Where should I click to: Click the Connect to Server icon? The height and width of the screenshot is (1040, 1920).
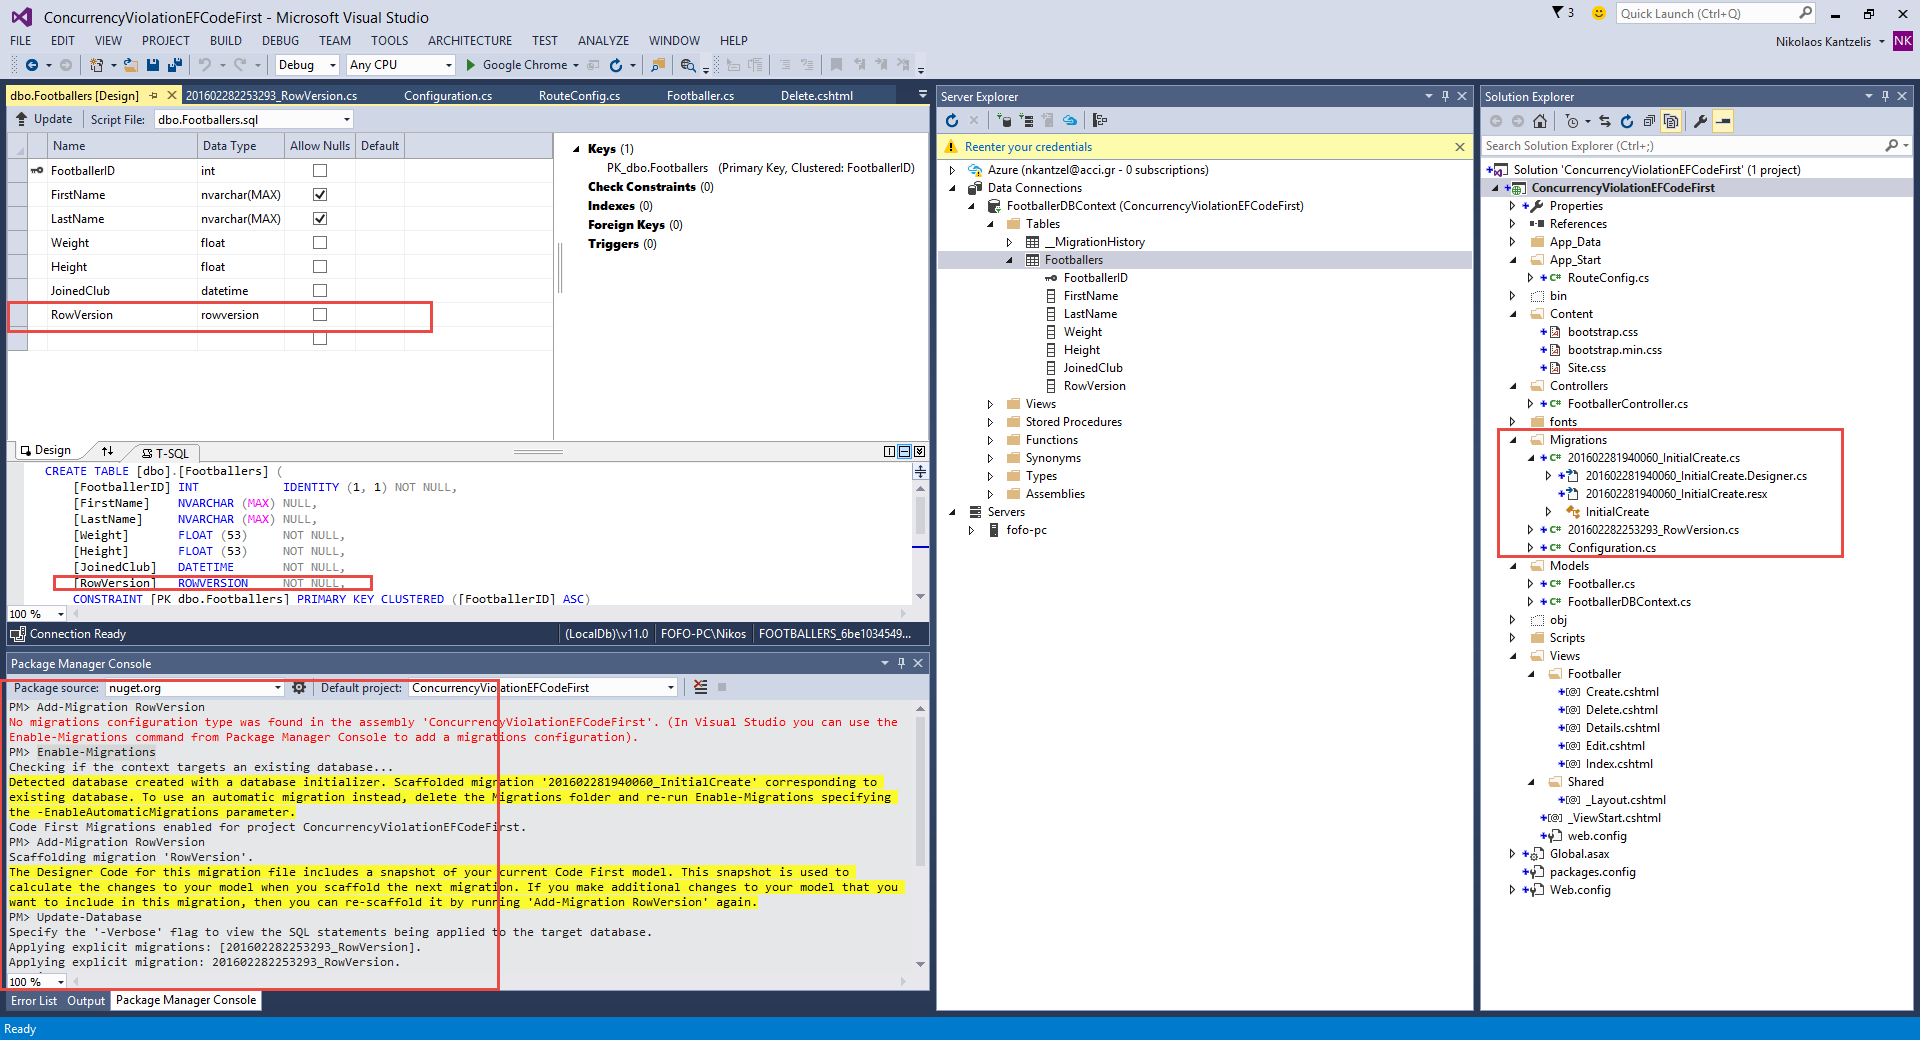pyautogui.click(x=1026, y=121)
